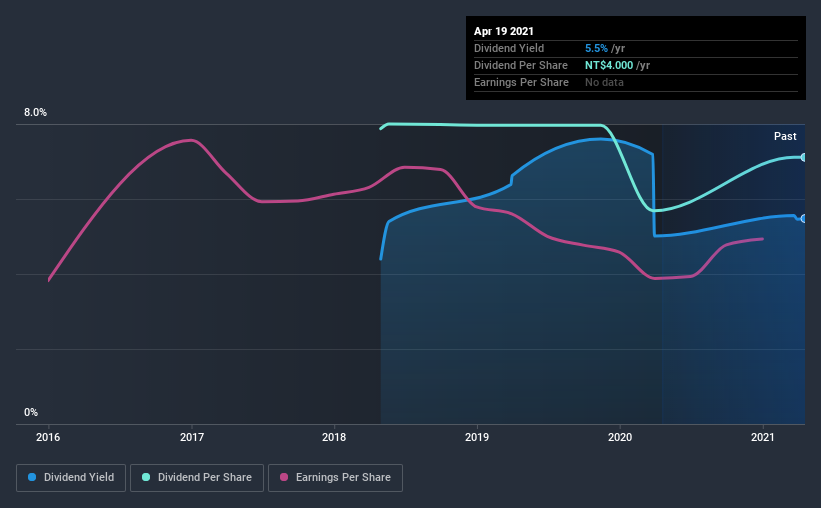Select the teal endpoint marker on Dividend Per Share line

point(803,157)
